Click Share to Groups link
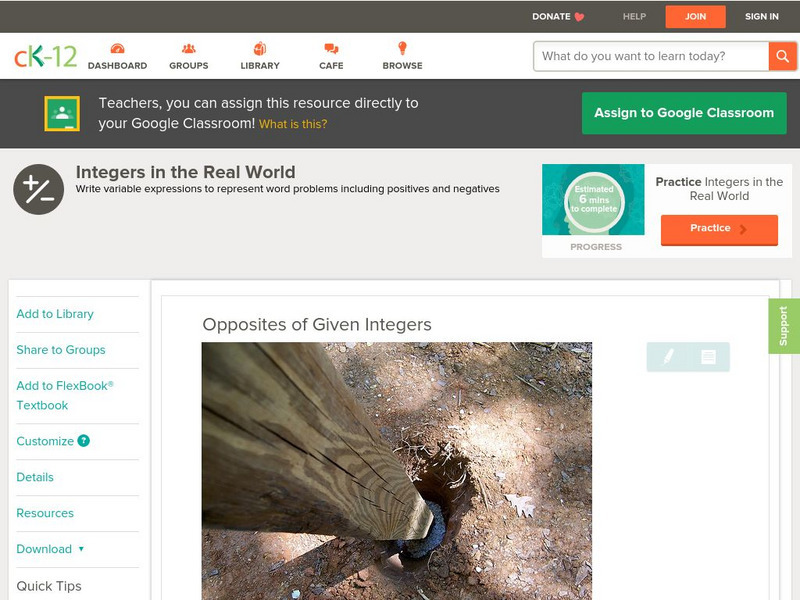800x600 pixels. [x=61, y=350]
